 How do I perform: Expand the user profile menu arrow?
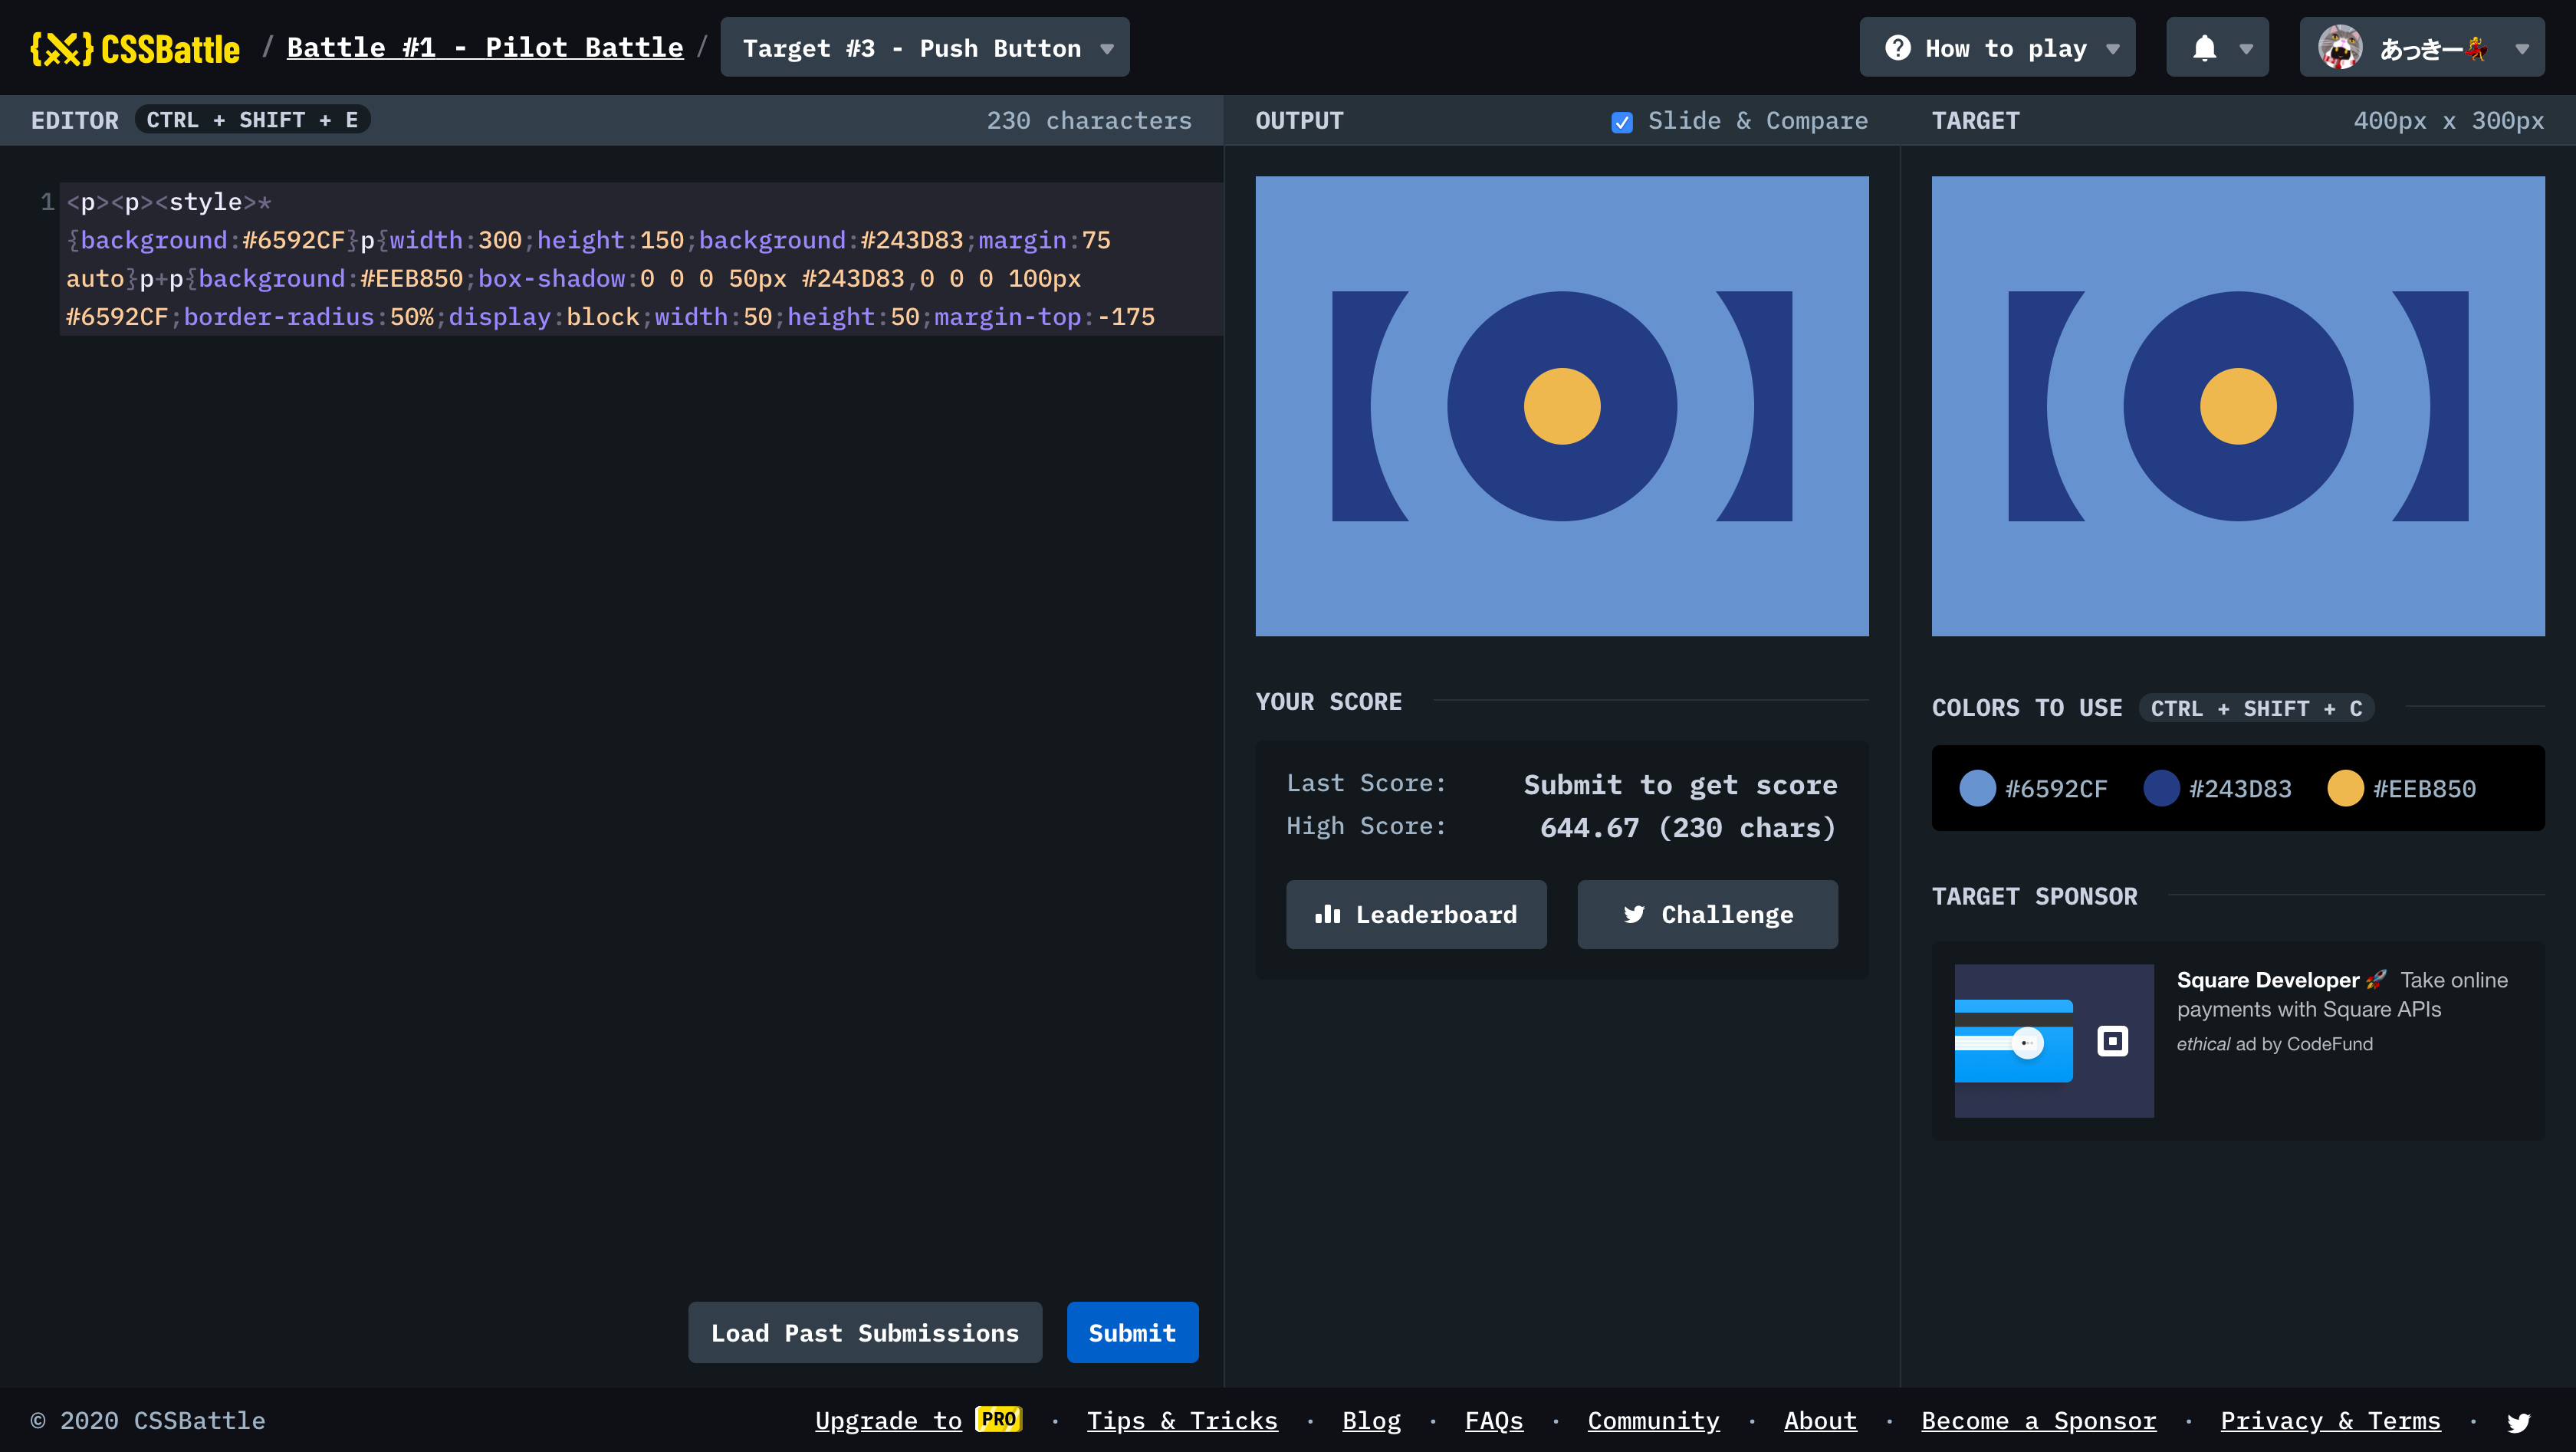tap(2522, 48)
